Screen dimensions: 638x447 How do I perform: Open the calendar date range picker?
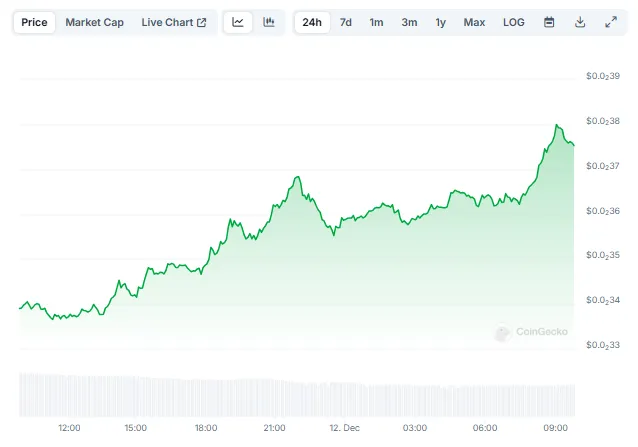[549, 22]
